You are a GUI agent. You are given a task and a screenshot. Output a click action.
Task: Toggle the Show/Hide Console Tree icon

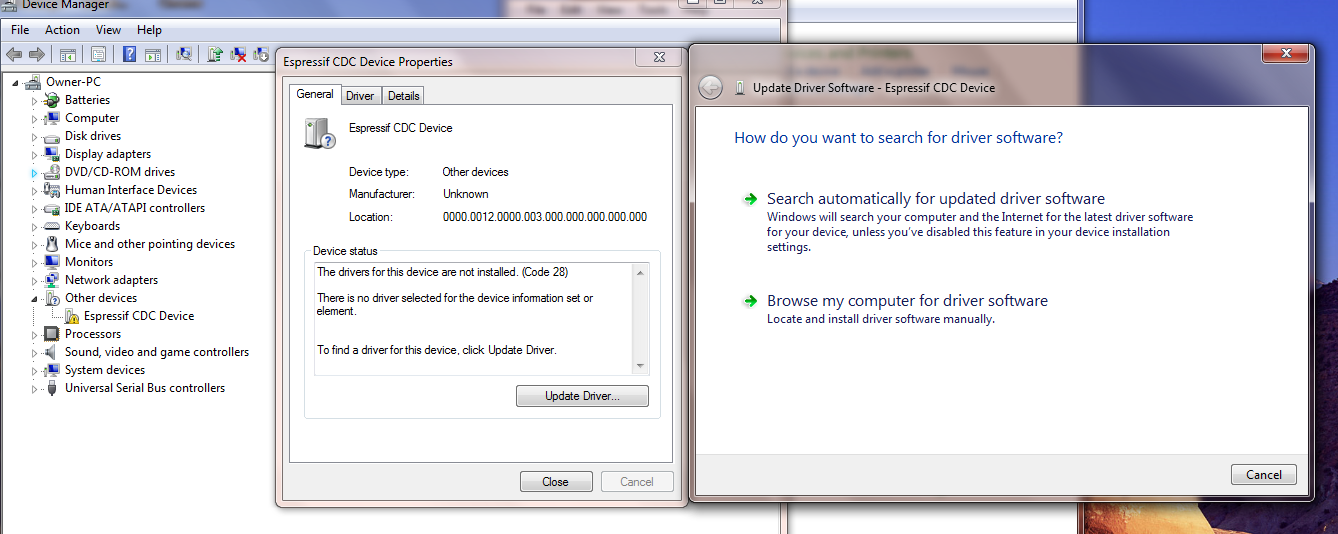[x=68, y=54]
